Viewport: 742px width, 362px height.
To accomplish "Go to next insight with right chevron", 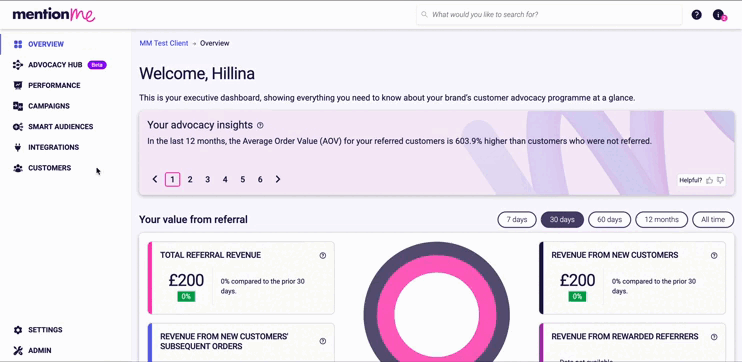I will pos(278,179).
